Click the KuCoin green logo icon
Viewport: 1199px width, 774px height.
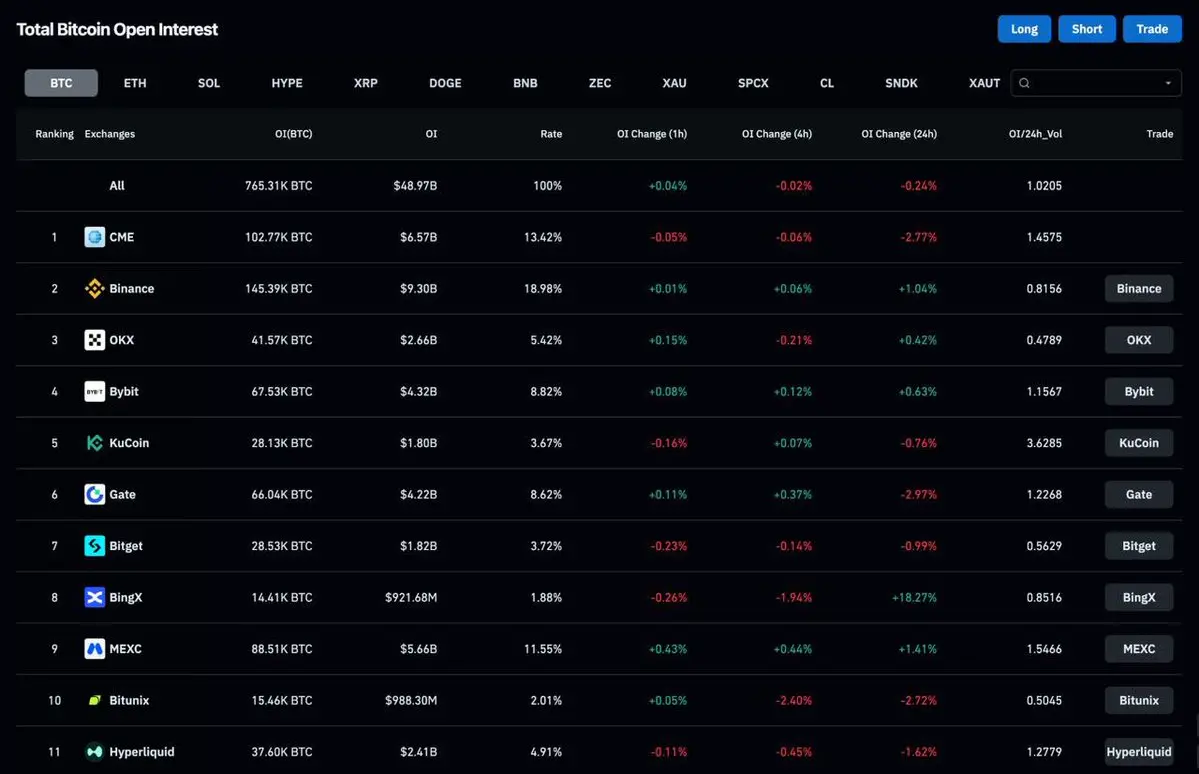click(94, 443)
